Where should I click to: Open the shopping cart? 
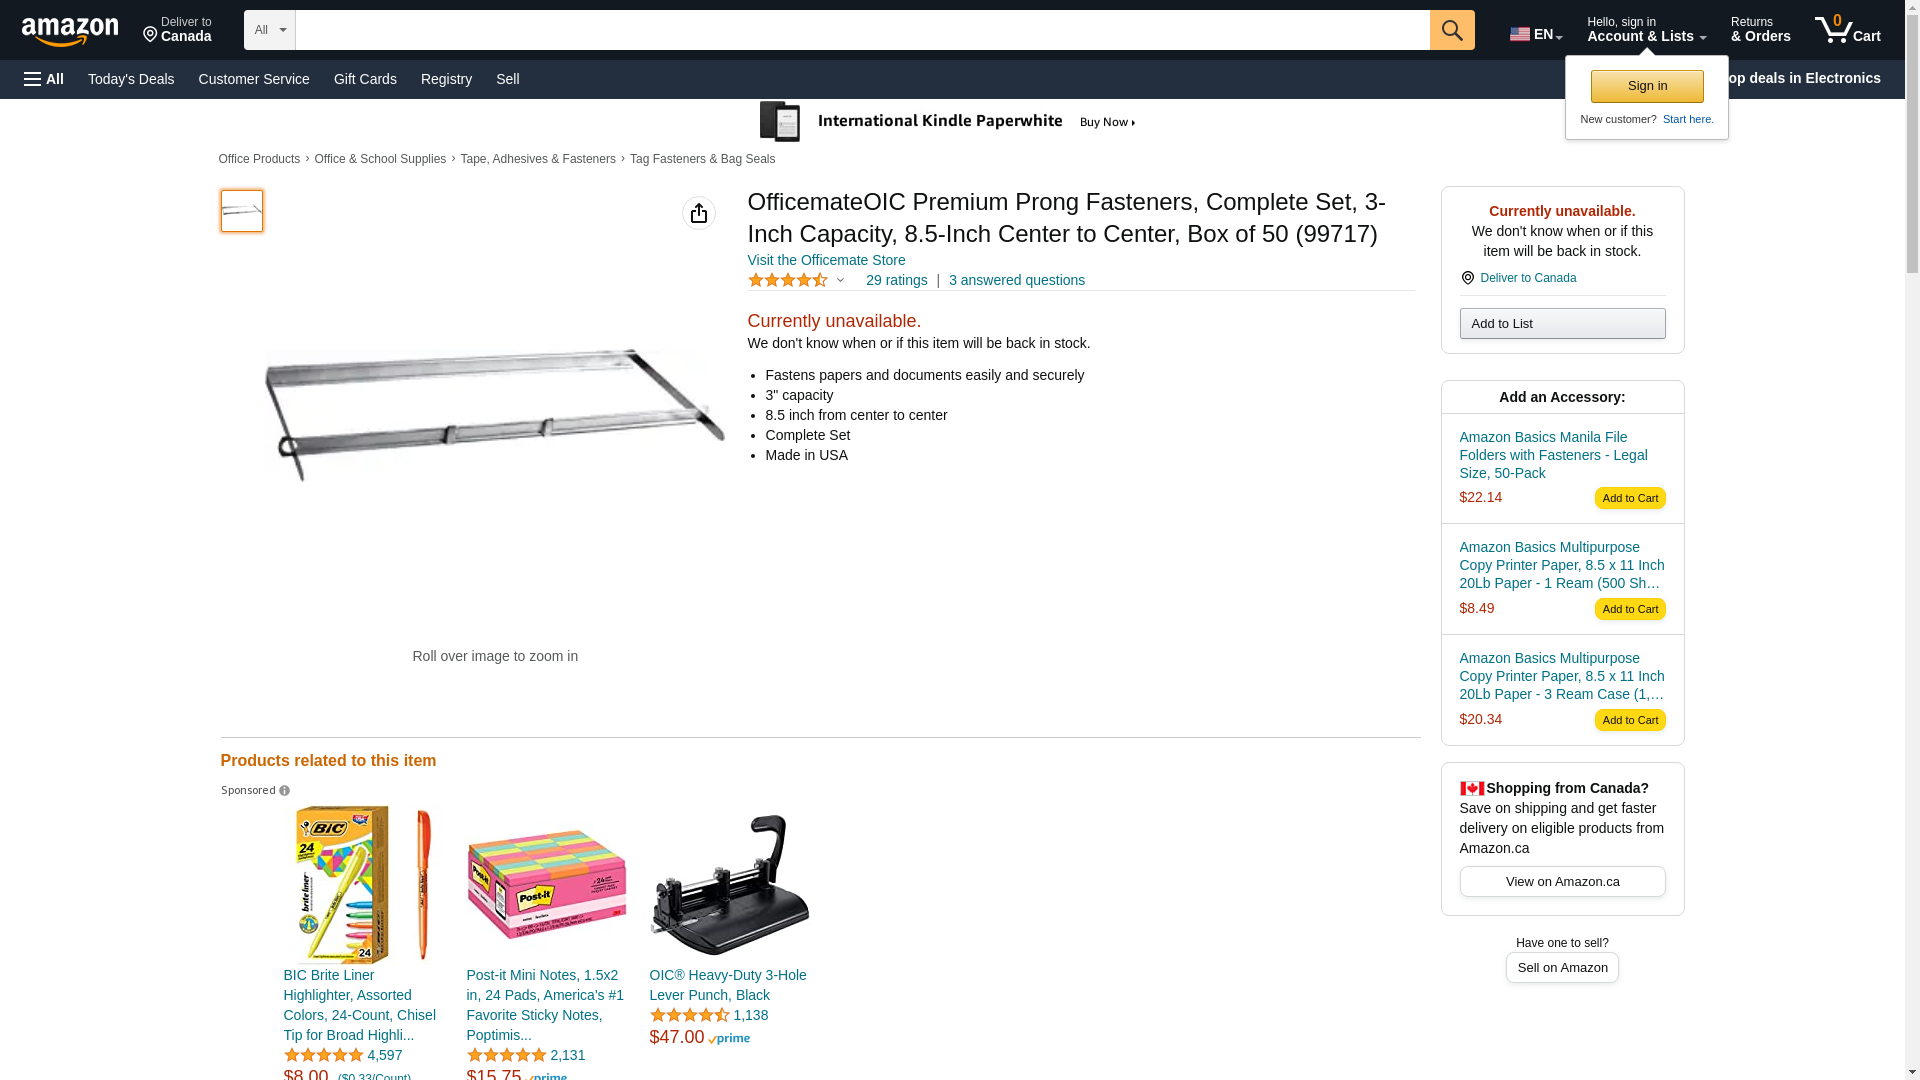[x=1847, y=30]
